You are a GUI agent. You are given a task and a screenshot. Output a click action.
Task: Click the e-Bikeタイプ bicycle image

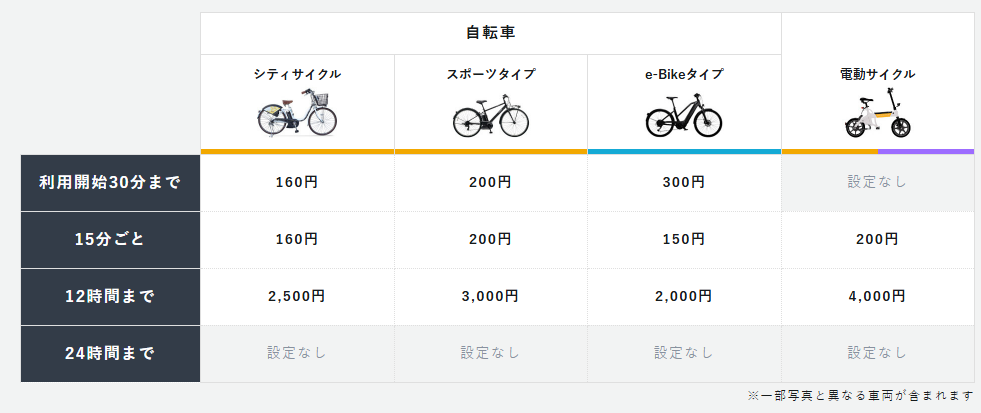click(x=684, y=116)
